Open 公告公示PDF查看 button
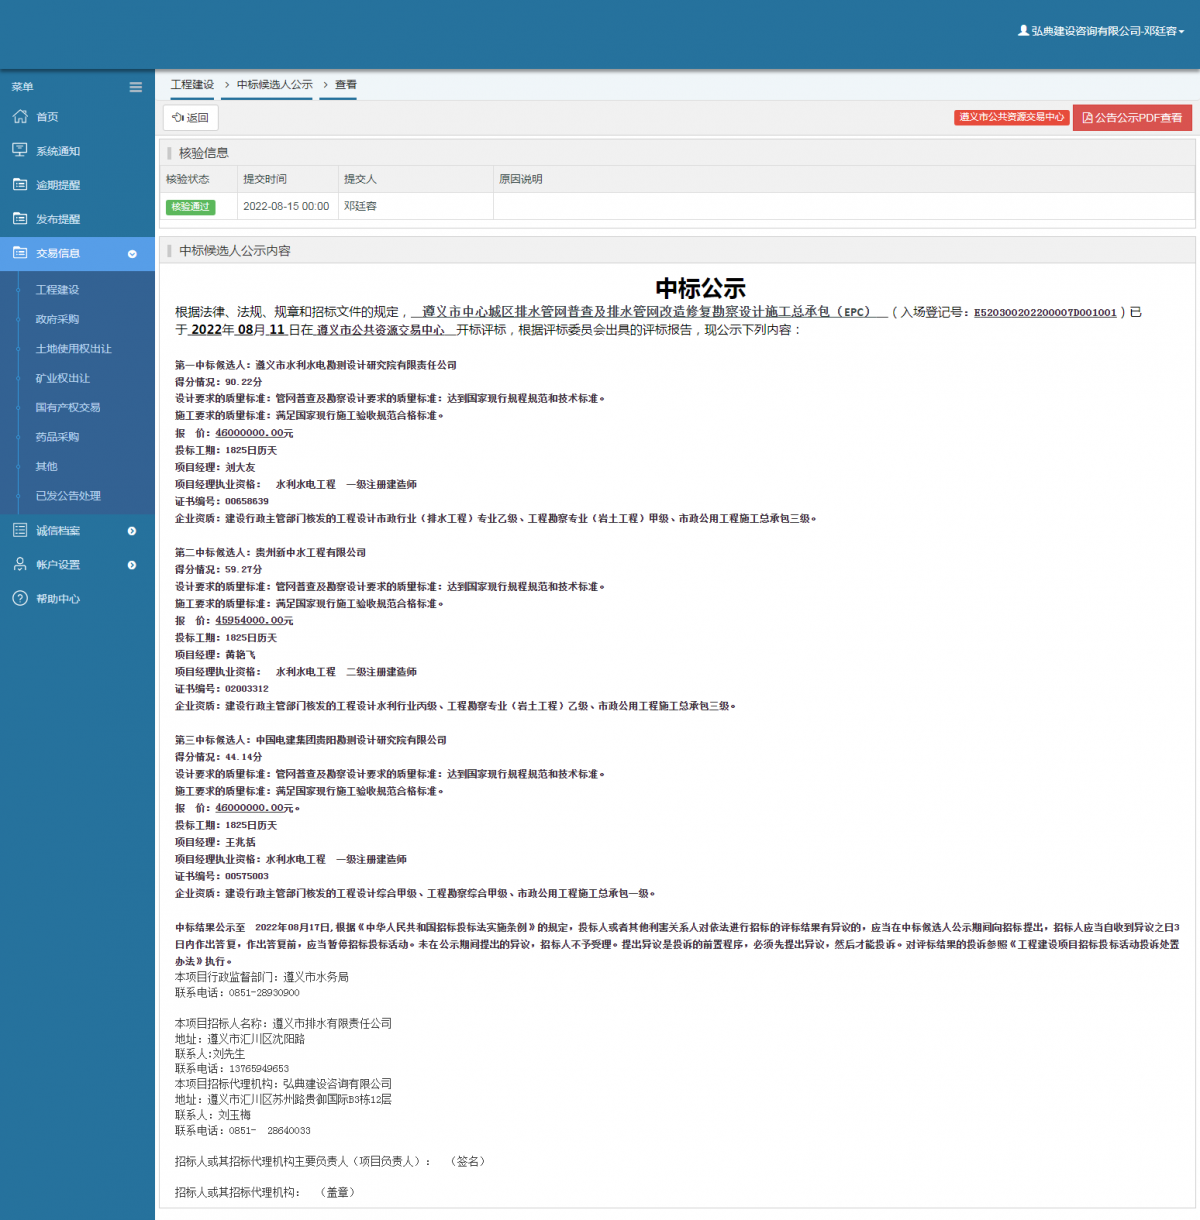The image size is (1200, 1220). click(x=1132, y=118)
